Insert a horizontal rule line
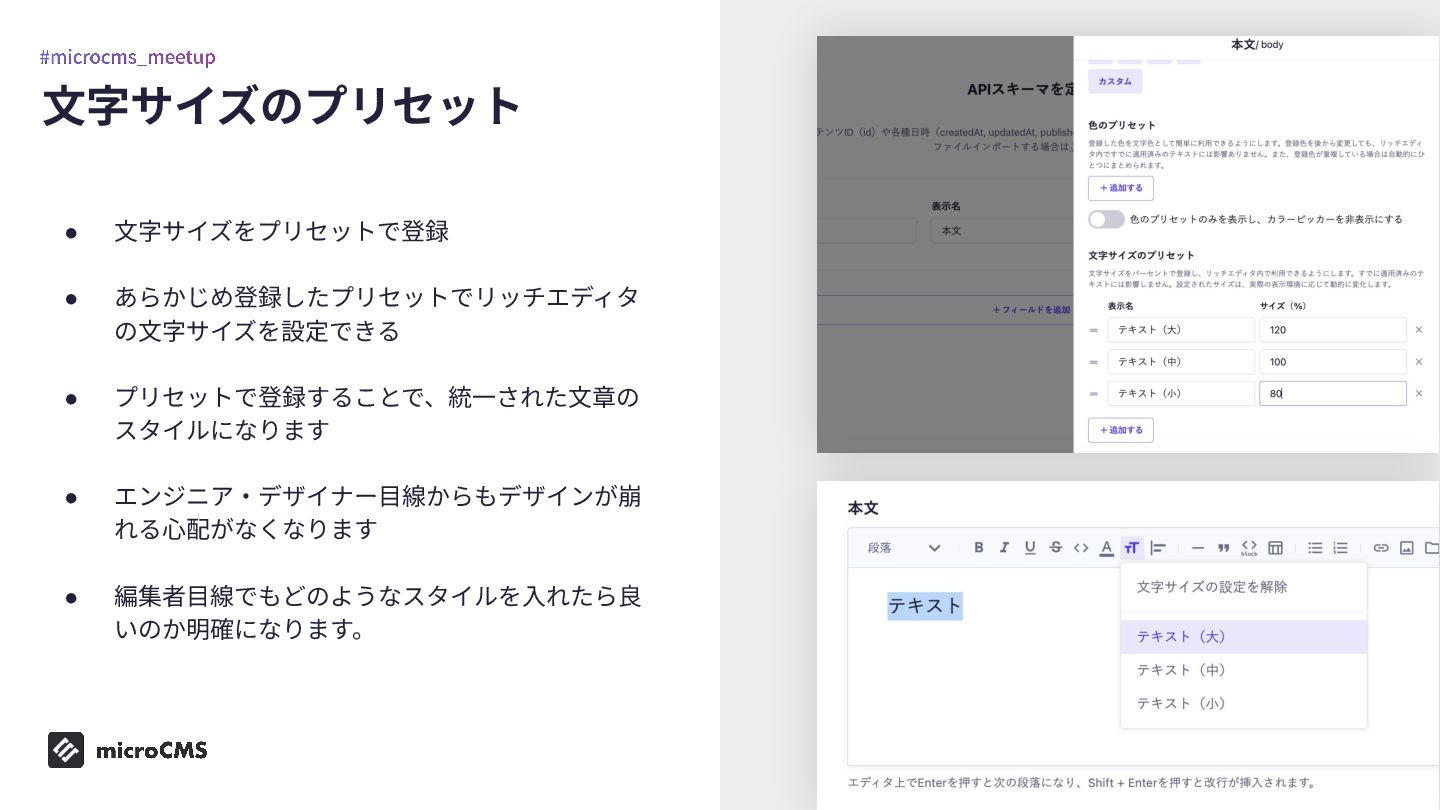The width and height of the screenshot is (1440, 810). point(1198,548)
